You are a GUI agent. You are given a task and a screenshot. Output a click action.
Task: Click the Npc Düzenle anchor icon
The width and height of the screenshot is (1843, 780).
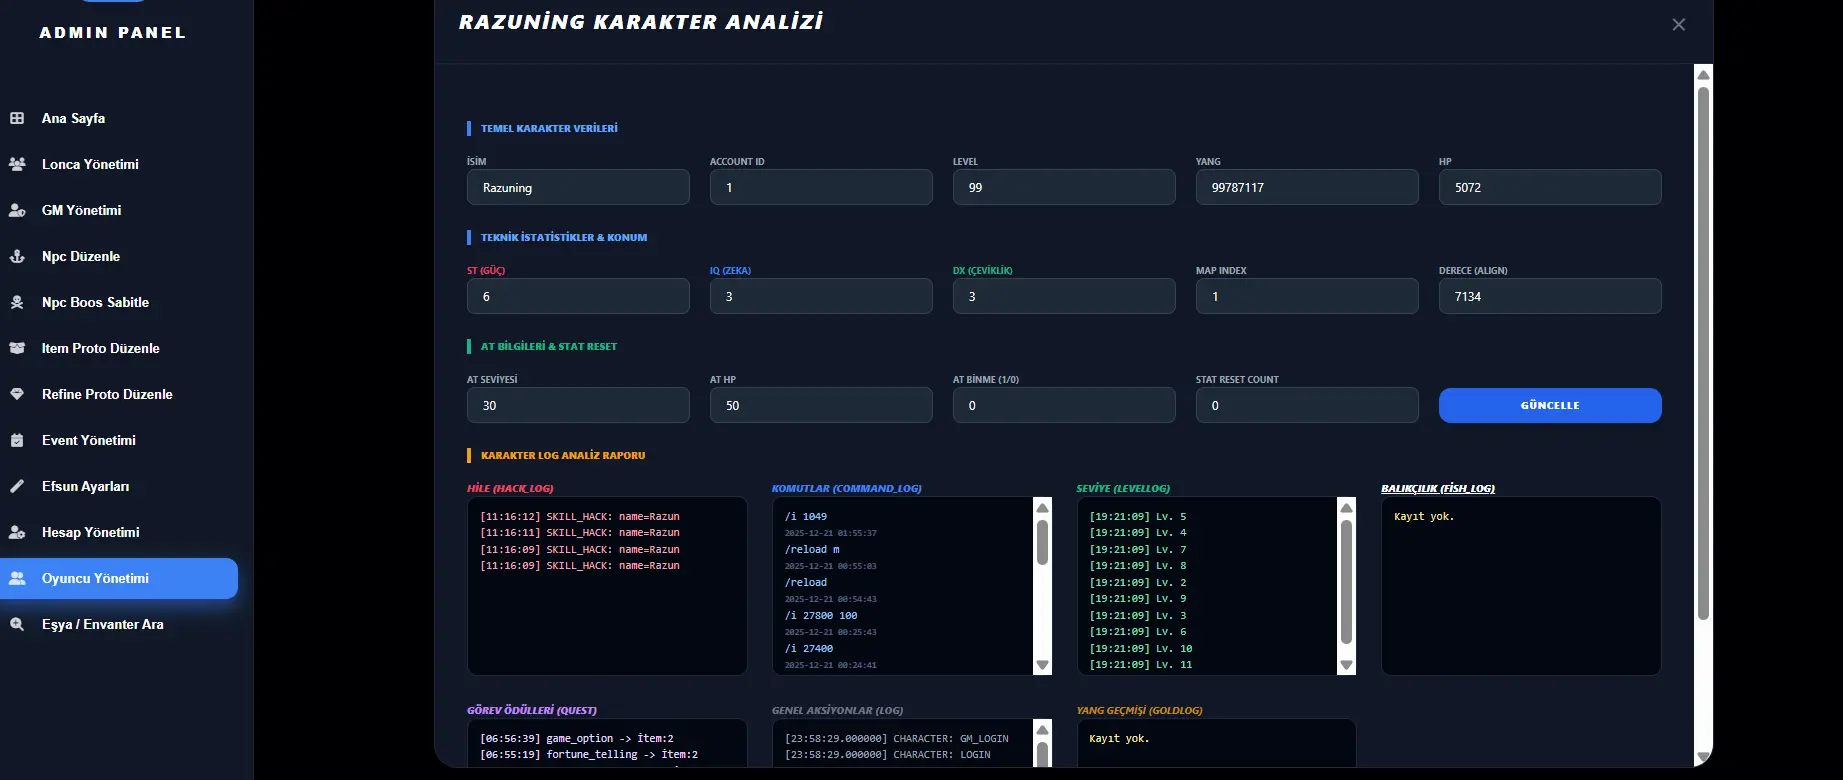(17, 256)
